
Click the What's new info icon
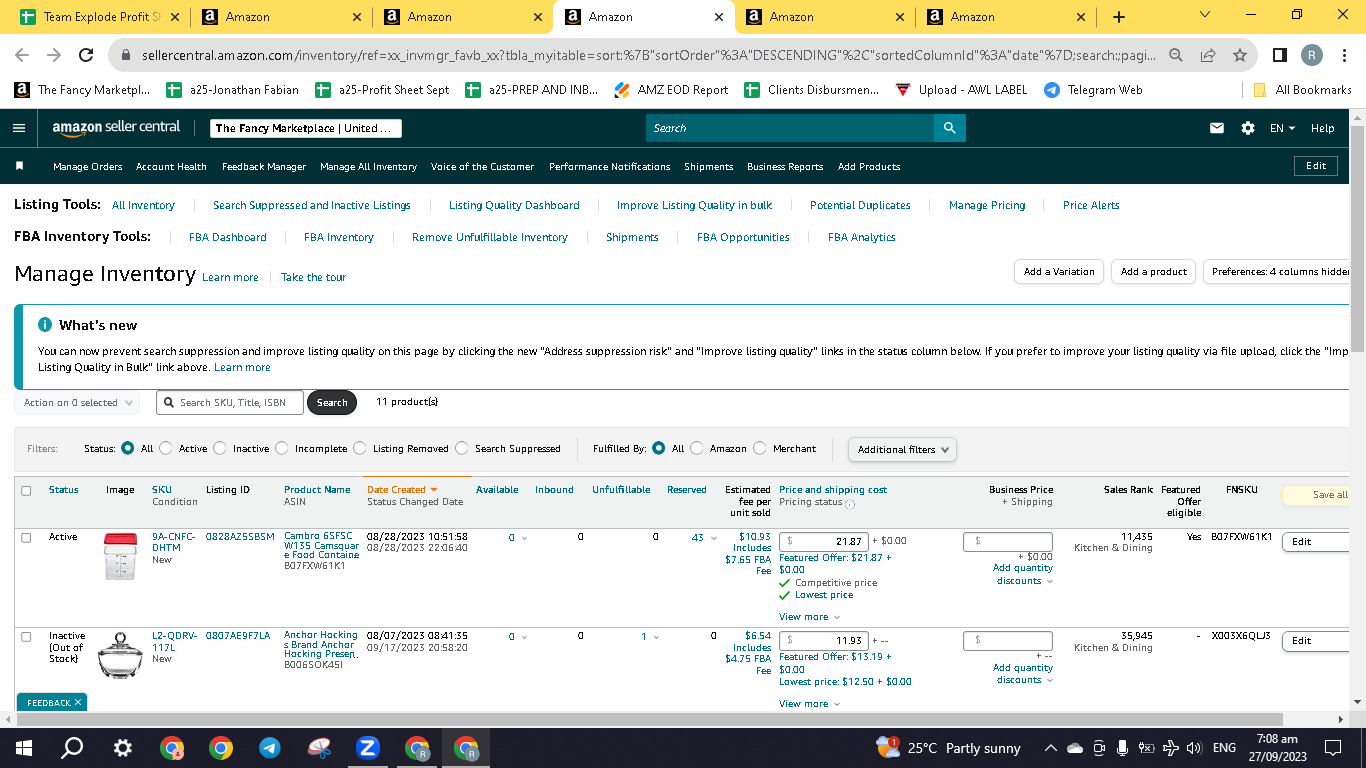click(x=45, y=325)
